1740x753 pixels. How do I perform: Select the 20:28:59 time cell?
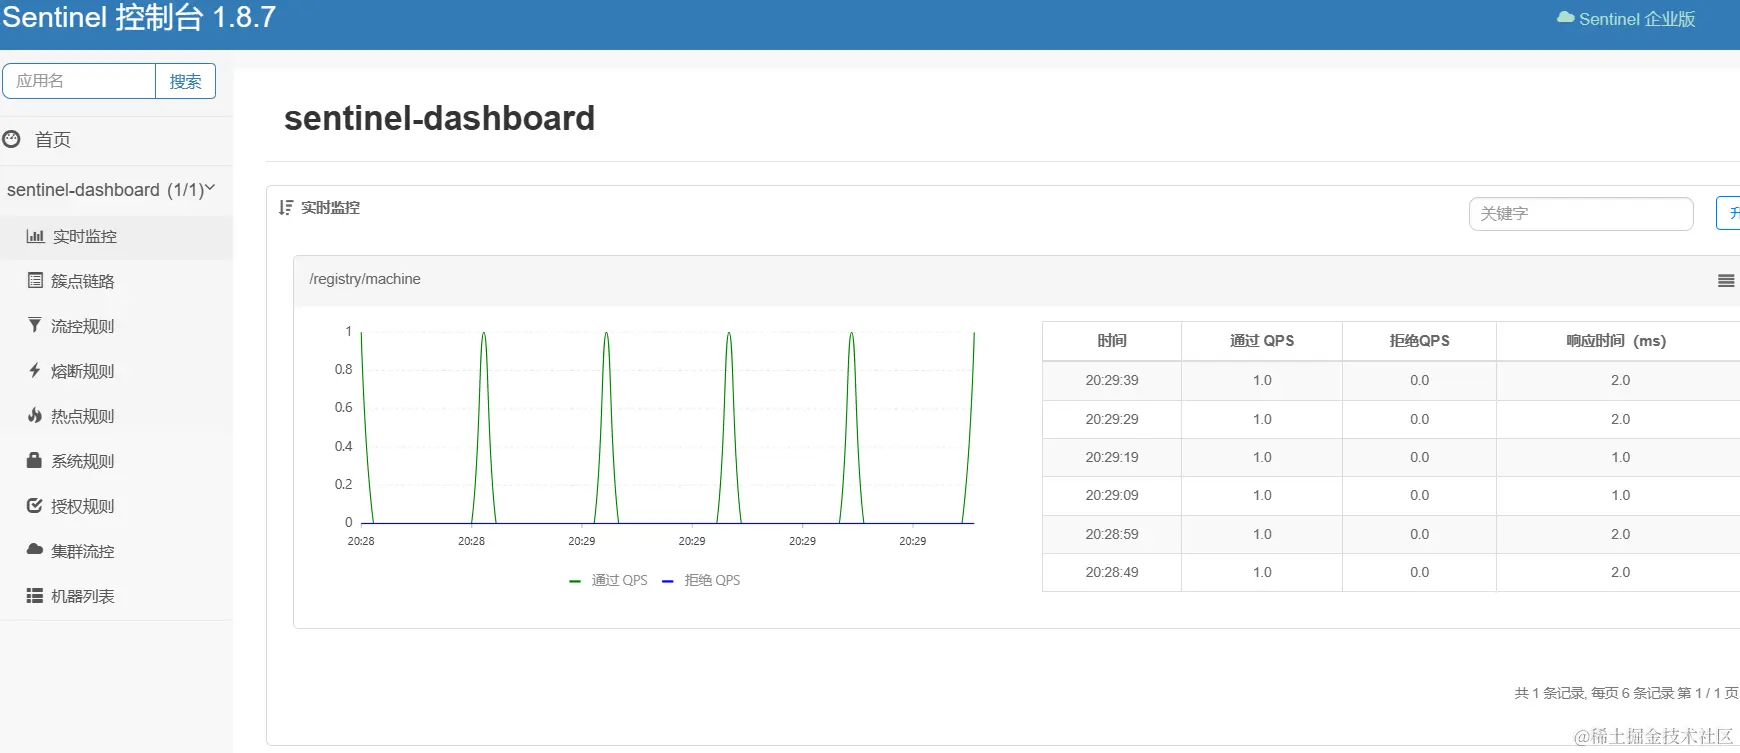(x=1112, y=534)
